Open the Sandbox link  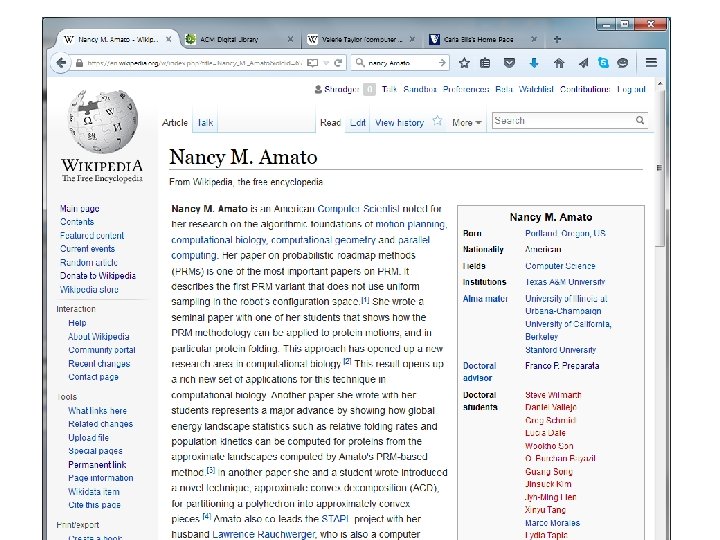pyautogui.click(x=420, y=89)
